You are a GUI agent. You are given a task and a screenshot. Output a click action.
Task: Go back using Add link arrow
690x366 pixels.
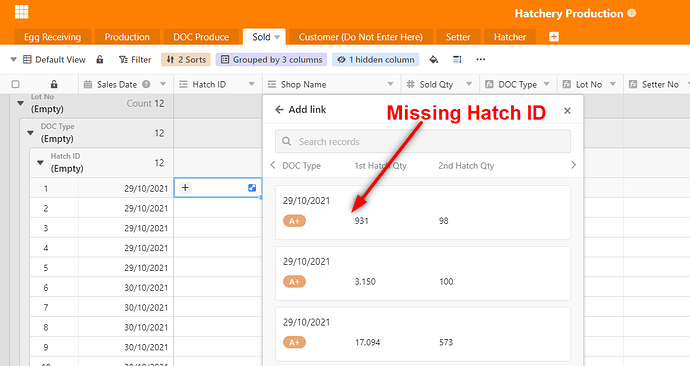[x=279, y=110]
